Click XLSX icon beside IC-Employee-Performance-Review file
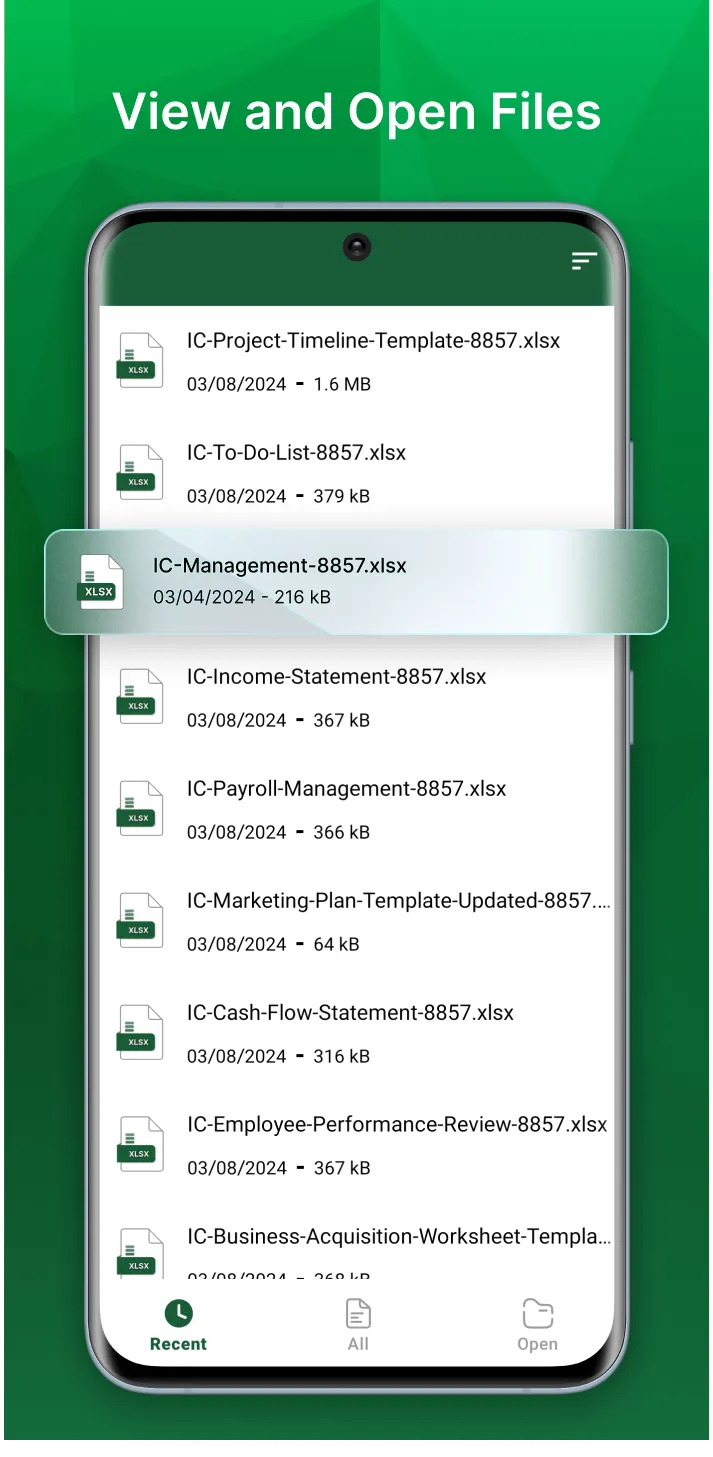Screen dimensions: 713x1457 (139, 1145)
